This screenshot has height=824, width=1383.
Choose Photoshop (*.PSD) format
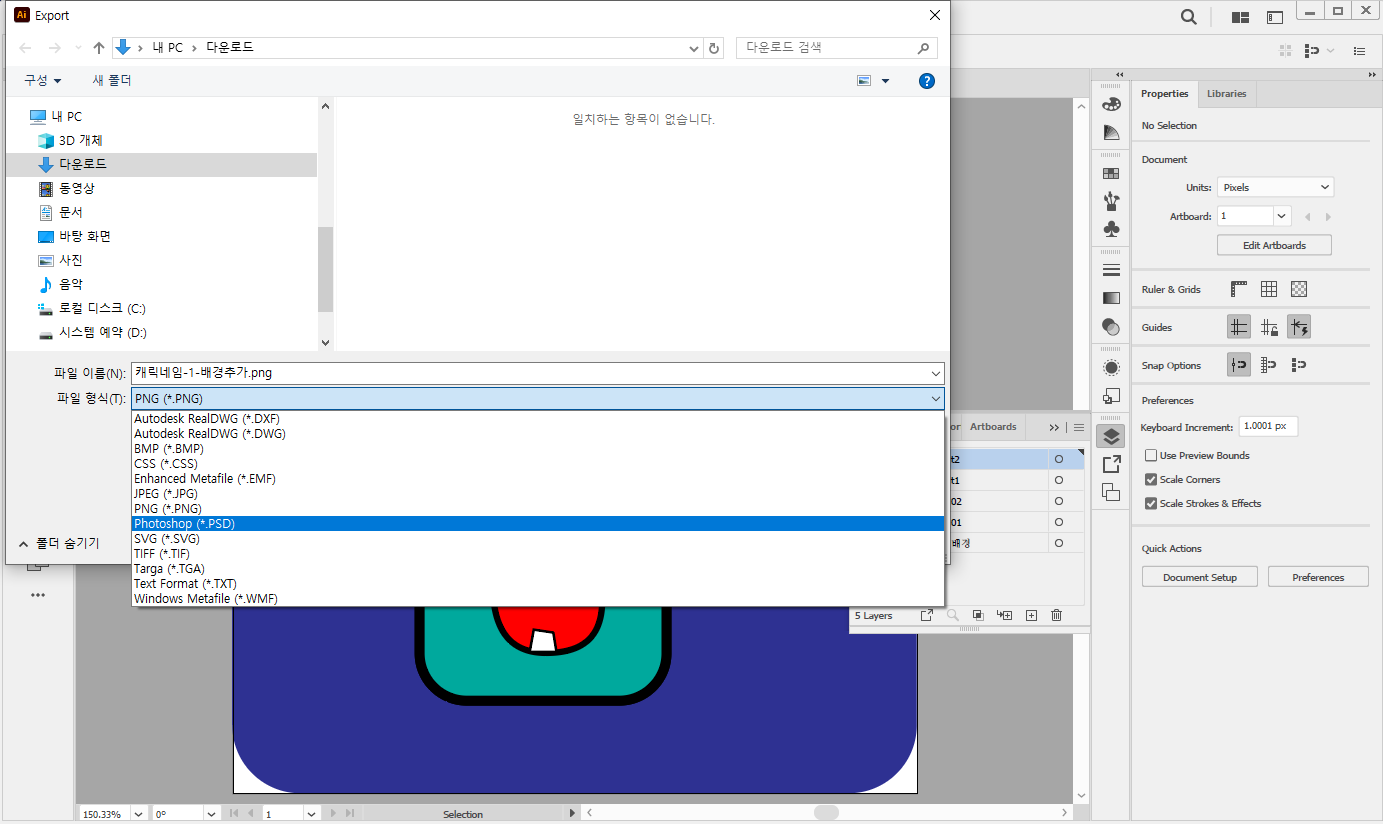[x=538, y=523]
